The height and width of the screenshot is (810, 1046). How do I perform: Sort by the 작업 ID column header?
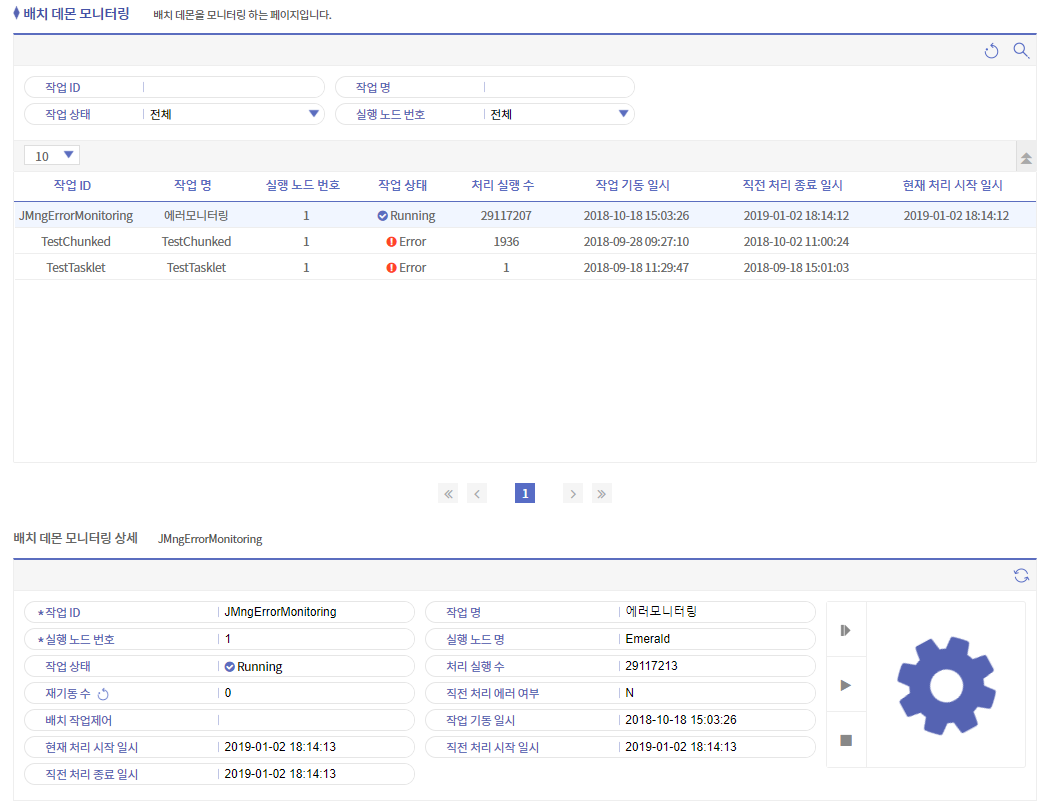coord(73,185)
